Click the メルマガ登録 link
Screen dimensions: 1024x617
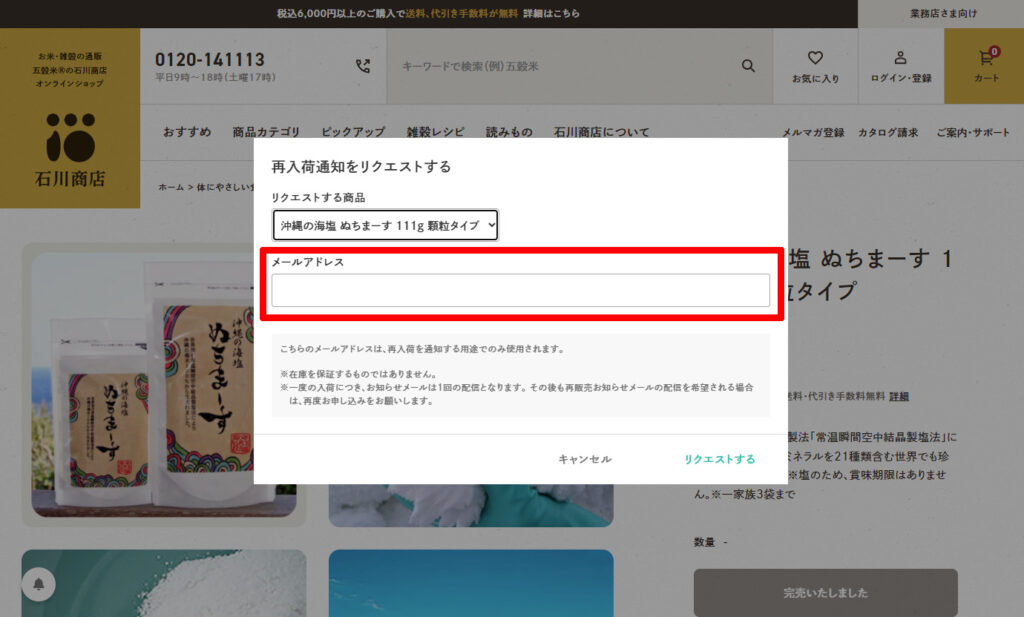813,133
